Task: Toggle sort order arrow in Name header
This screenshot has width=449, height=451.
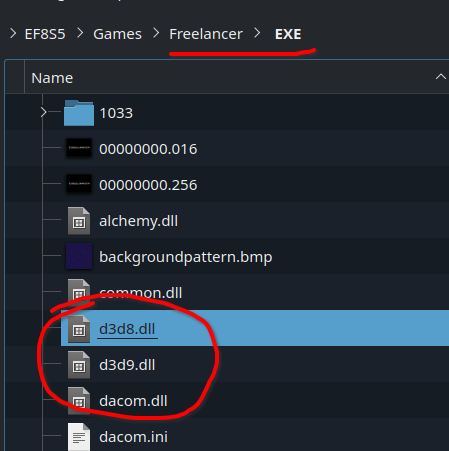Action: tap(441, 77)
